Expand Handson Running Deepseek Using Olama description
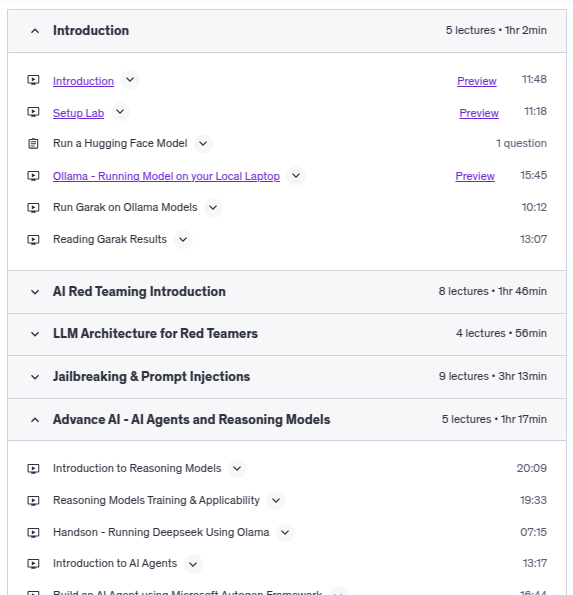 (285, 532)
